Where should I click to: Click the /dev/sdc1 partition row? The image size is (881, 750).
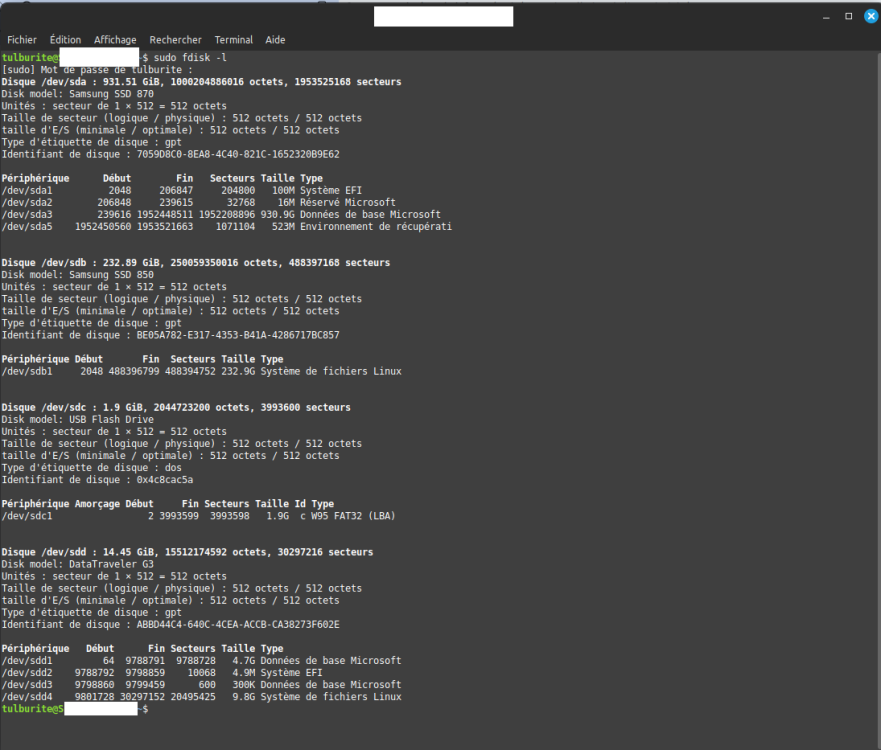point(198,516)
